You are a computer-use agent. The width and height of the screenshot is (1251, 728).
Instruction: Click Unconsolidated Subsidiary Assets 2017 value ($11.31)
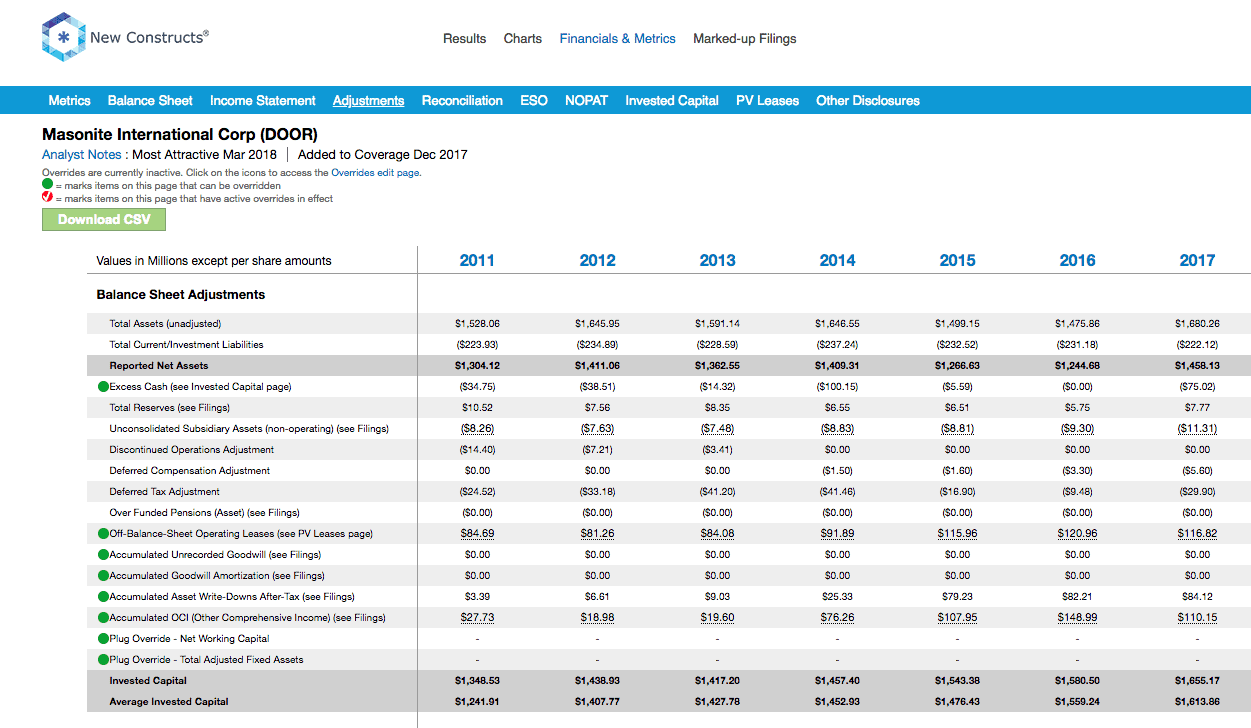coord(1197,429)
